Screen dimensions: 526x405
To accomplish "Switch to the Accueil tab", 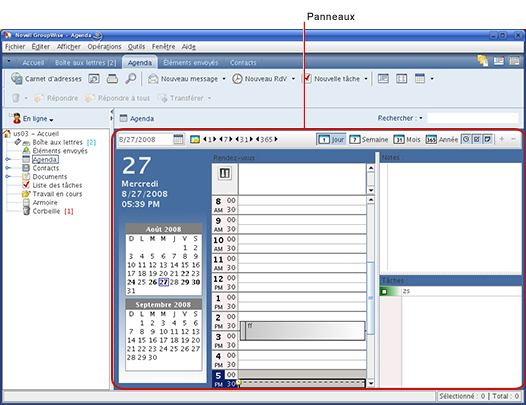I will pyautogui.click(x=33, y=63).
